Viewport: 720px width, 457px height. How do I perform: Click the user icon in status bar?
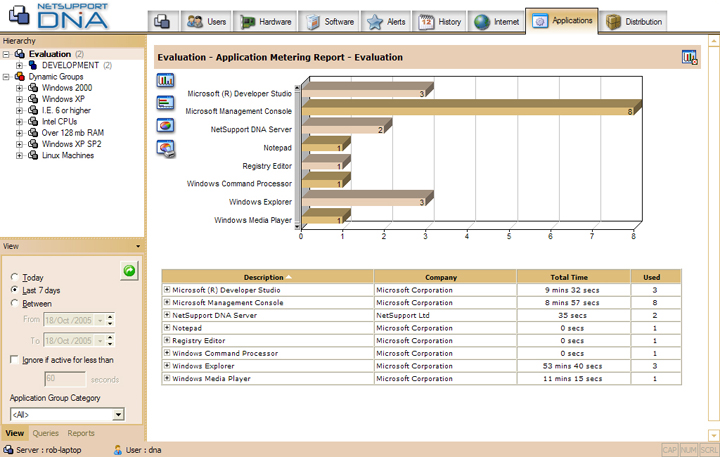click(x=118, y=450)
